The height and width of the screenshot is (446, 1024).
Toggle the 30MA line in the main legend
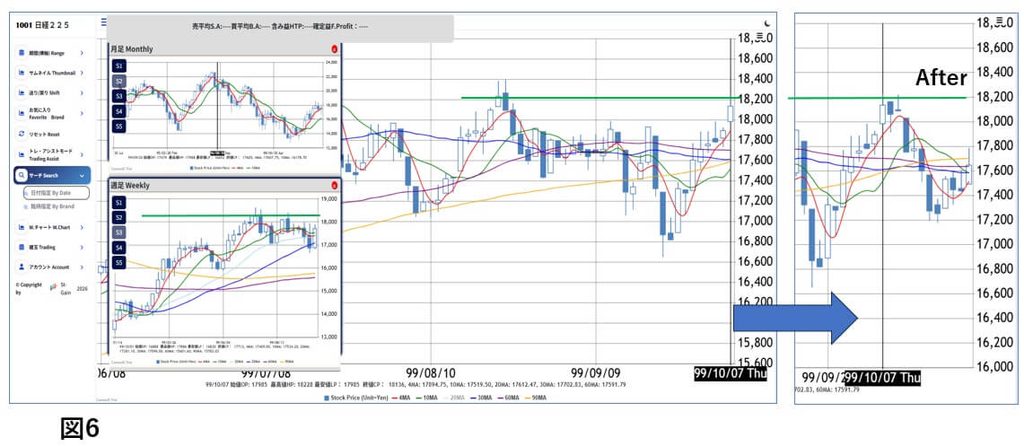481,397
